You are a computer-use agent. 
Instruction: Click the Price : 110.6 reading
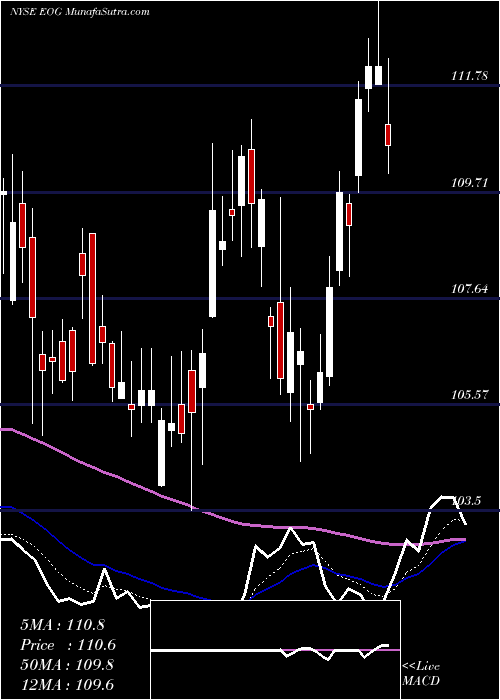68,645
